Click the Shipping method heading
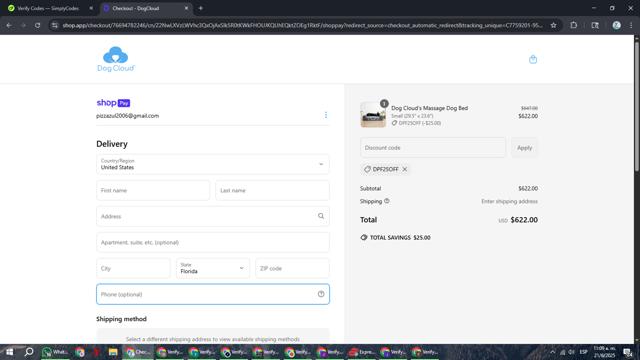This screenshot has width=640, height=360. click(121, 319)
